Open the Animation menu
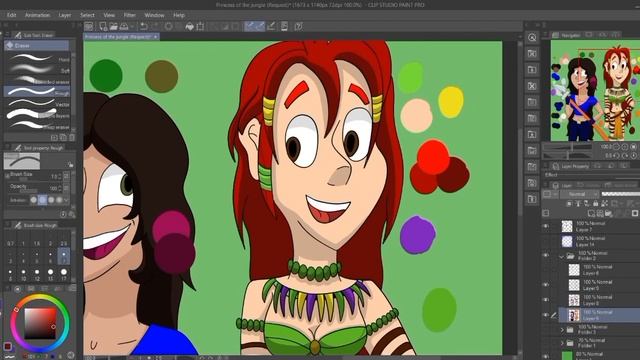Image resolution: width=640 pixels, height=360 pixels. click(x=38, y=15)
